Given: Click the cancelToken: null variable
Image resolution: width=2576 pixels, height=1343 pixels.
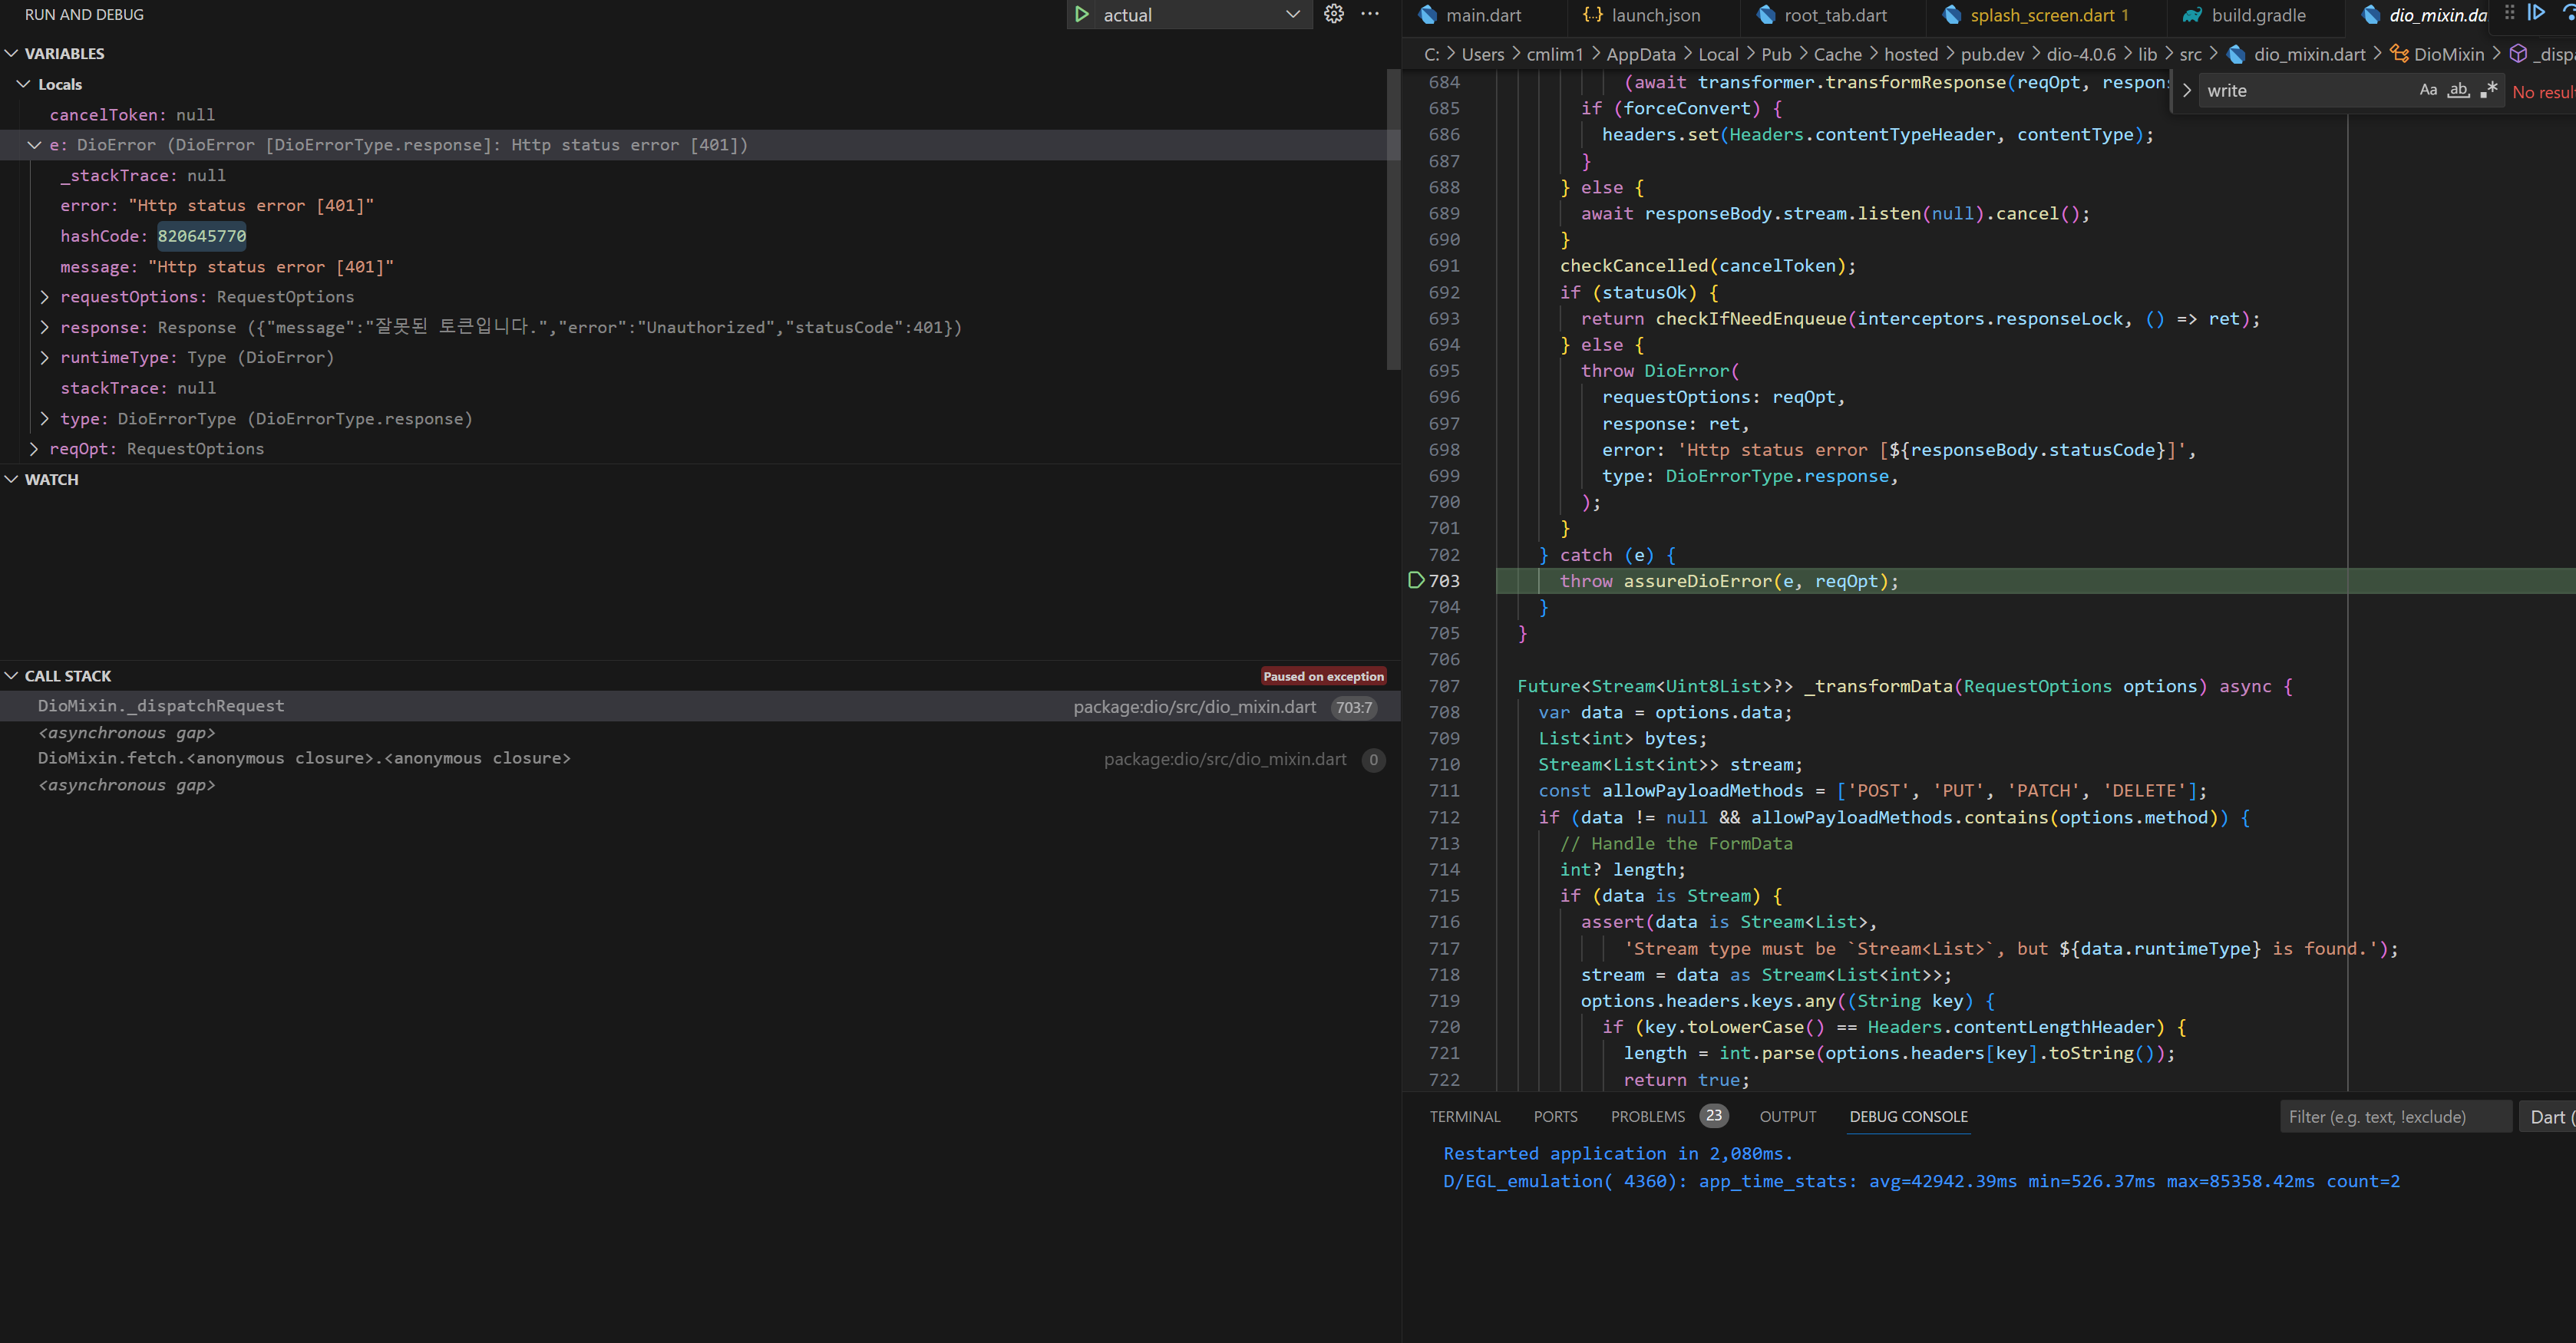Looking at the screenshot, I should pyautogui.click(x=132, y=115).
